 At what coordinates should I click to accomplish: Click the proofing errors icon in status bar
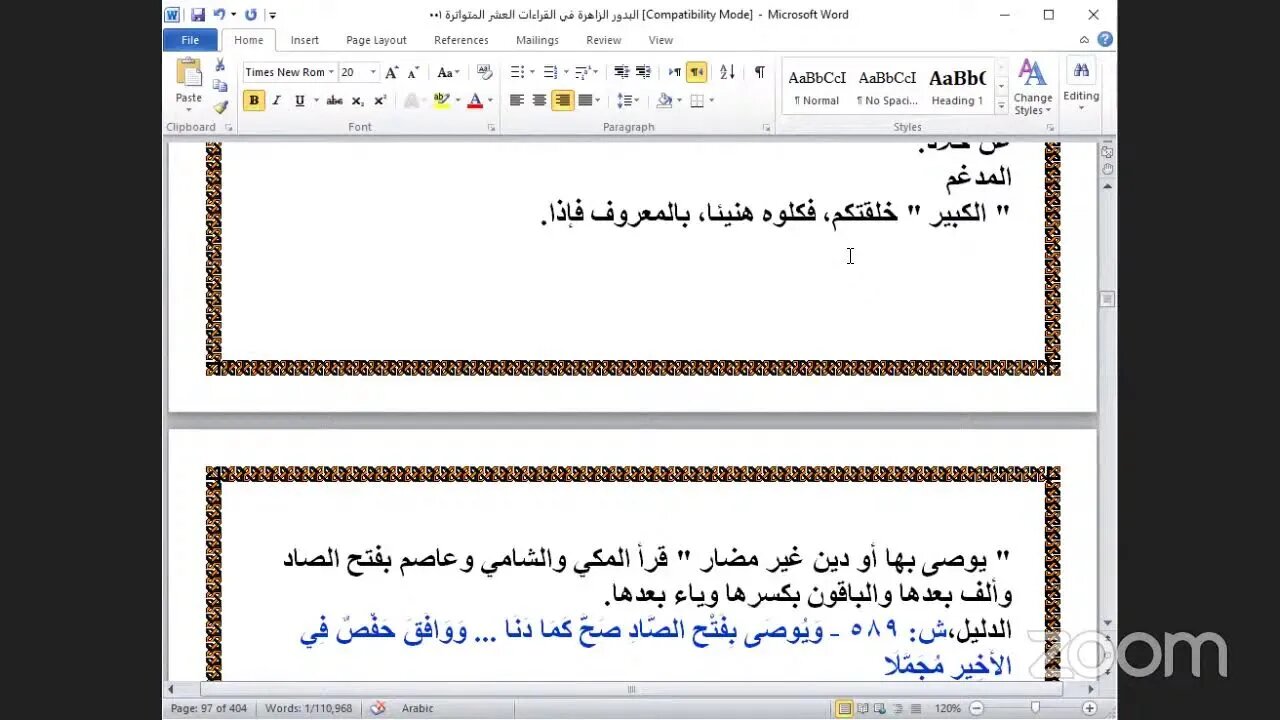point(378,708)
